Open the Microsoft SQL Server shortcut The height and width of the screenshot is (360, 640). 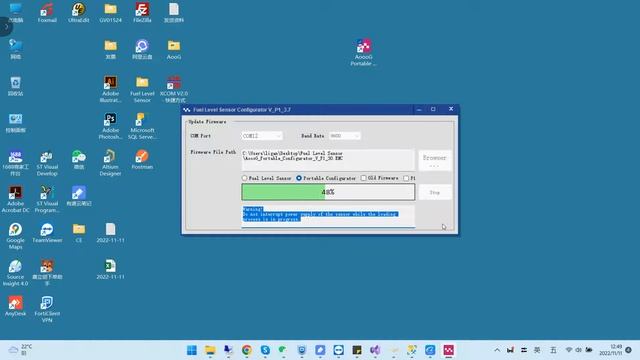pyautogui.click(x=142, y=126)
